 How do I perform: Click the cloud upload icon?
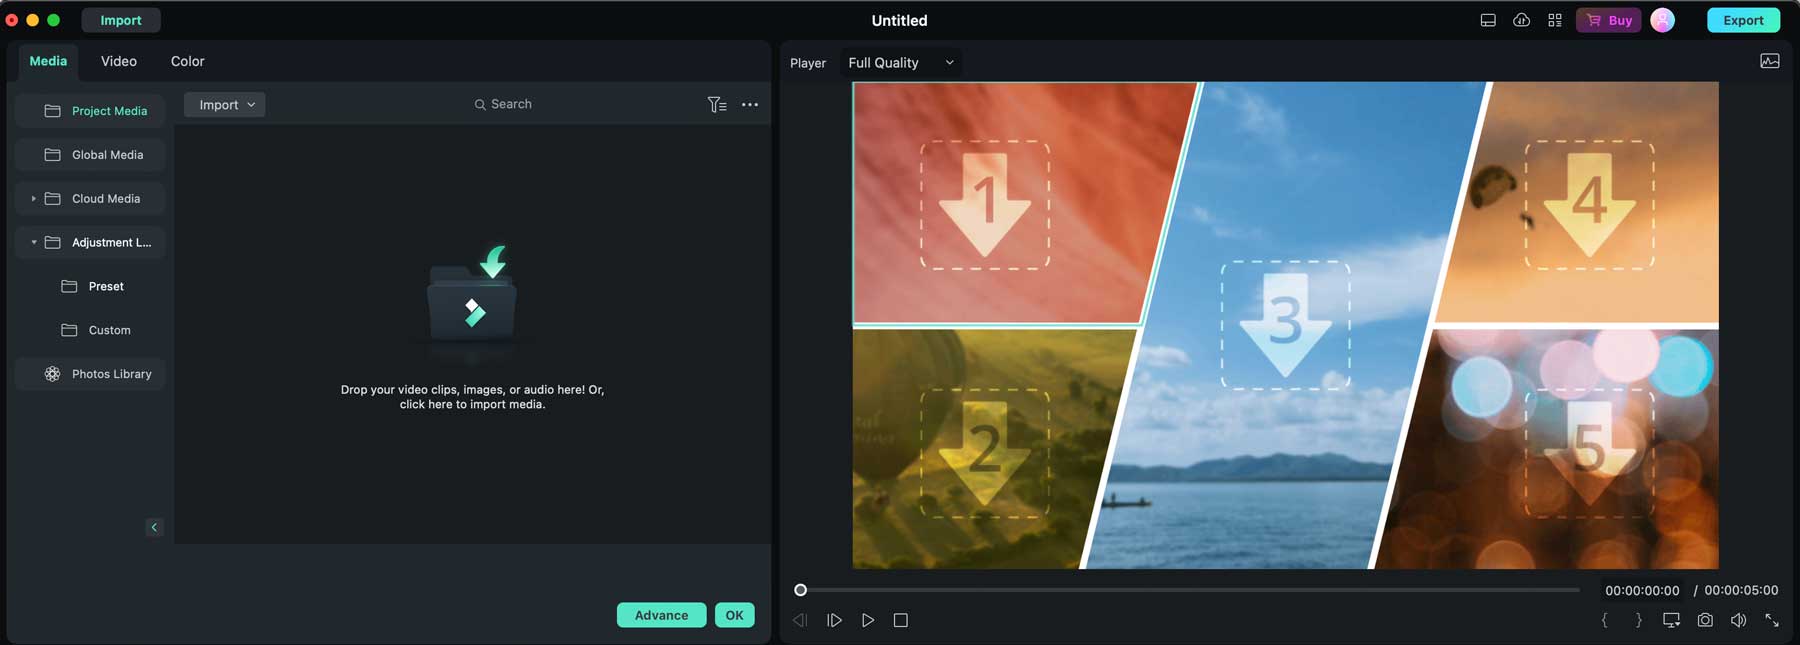coord(1521,20)
